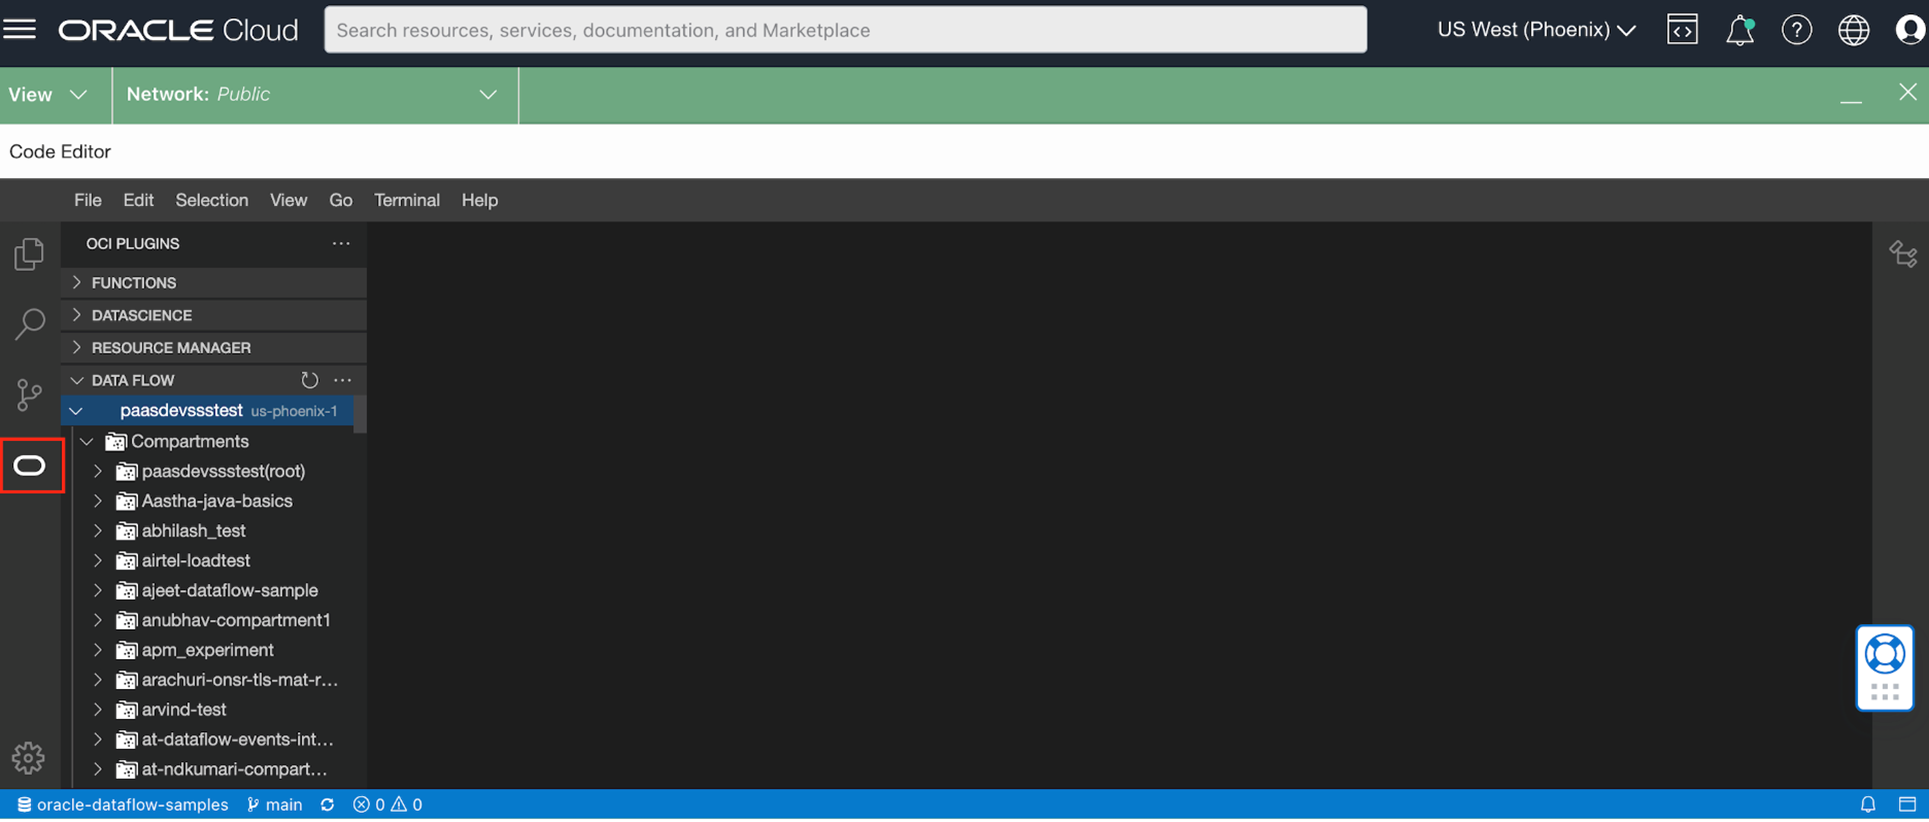
Task: Open the Search magnifier icon in activity bar
Action: pos(30,324)
